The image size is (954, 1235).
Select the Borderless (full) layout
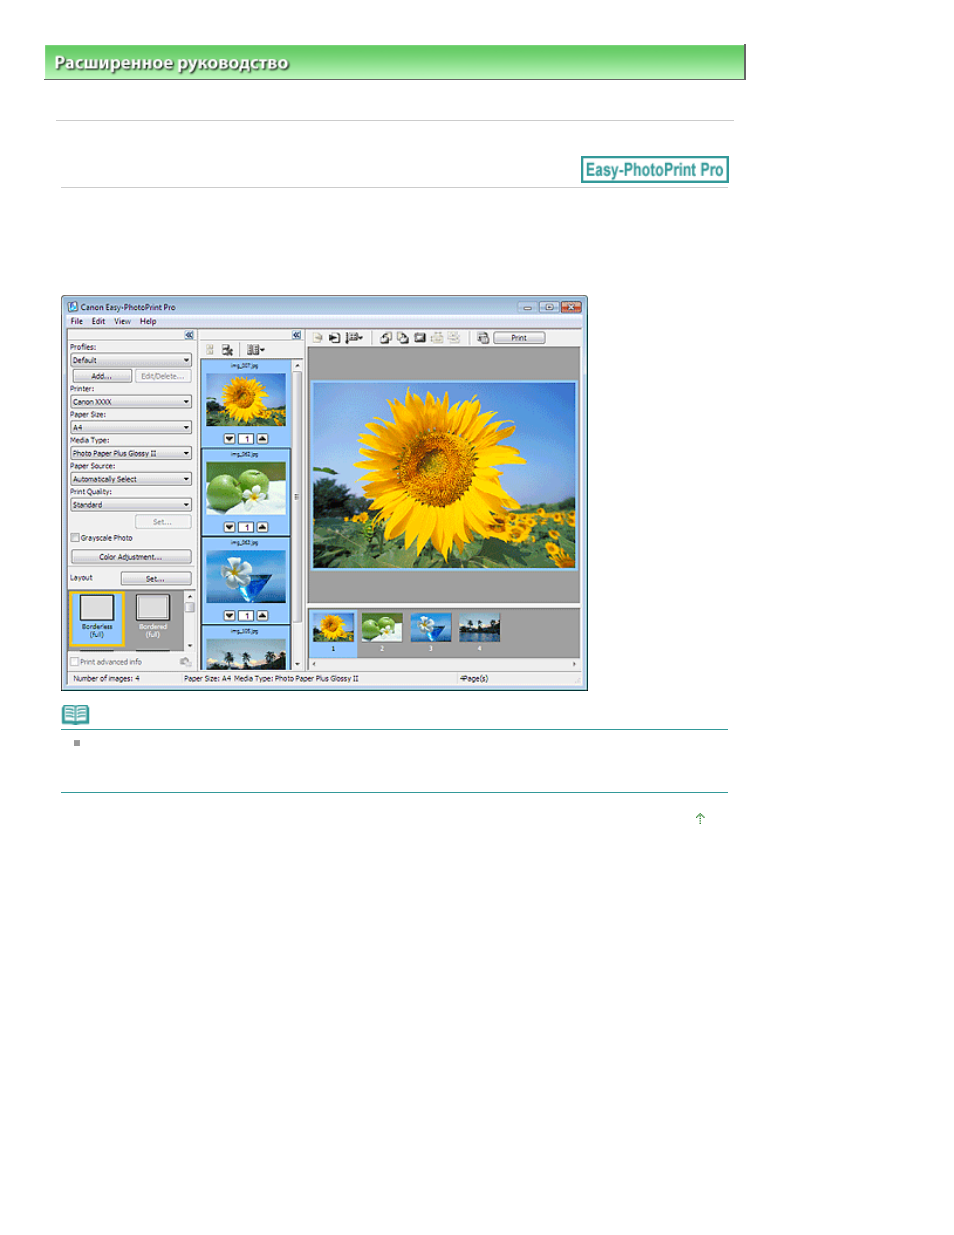coord(97,617)
